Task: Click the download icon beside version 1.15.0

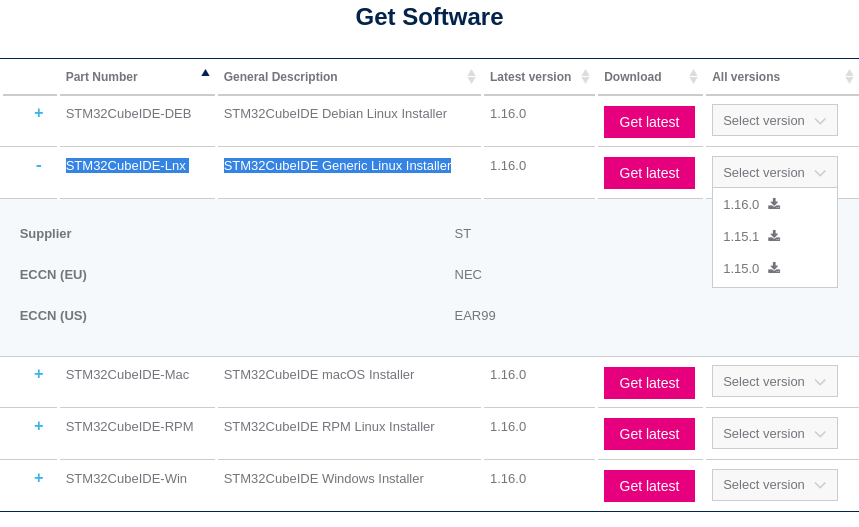Action: click(x=774, y=268)
